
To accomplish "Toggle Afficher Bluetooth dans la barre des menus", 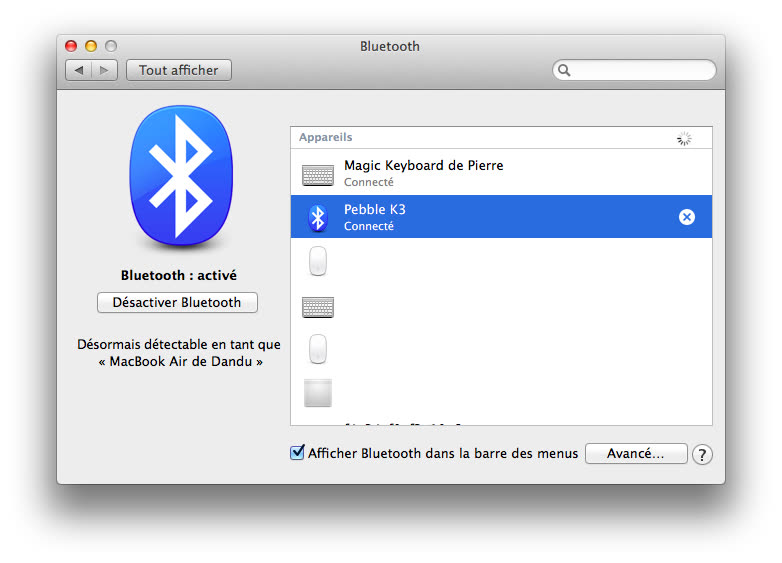I will [297, 453].
